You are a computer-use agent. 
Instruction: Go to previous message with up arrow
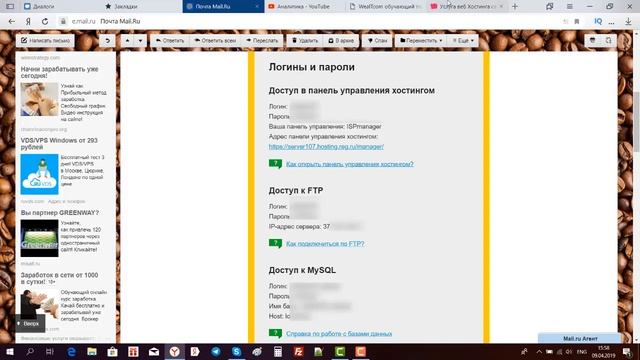tap(127, 40)
